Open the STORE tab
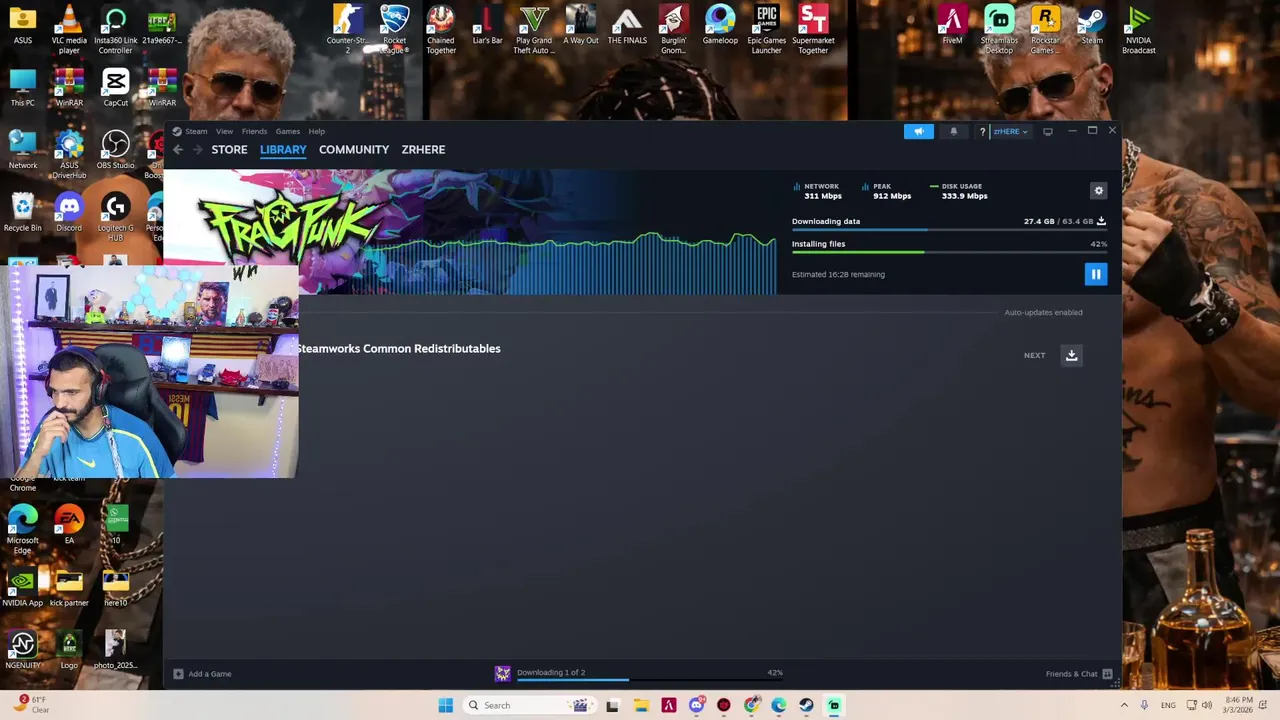Screen dimensions: 1280x720 coord(229,150)
